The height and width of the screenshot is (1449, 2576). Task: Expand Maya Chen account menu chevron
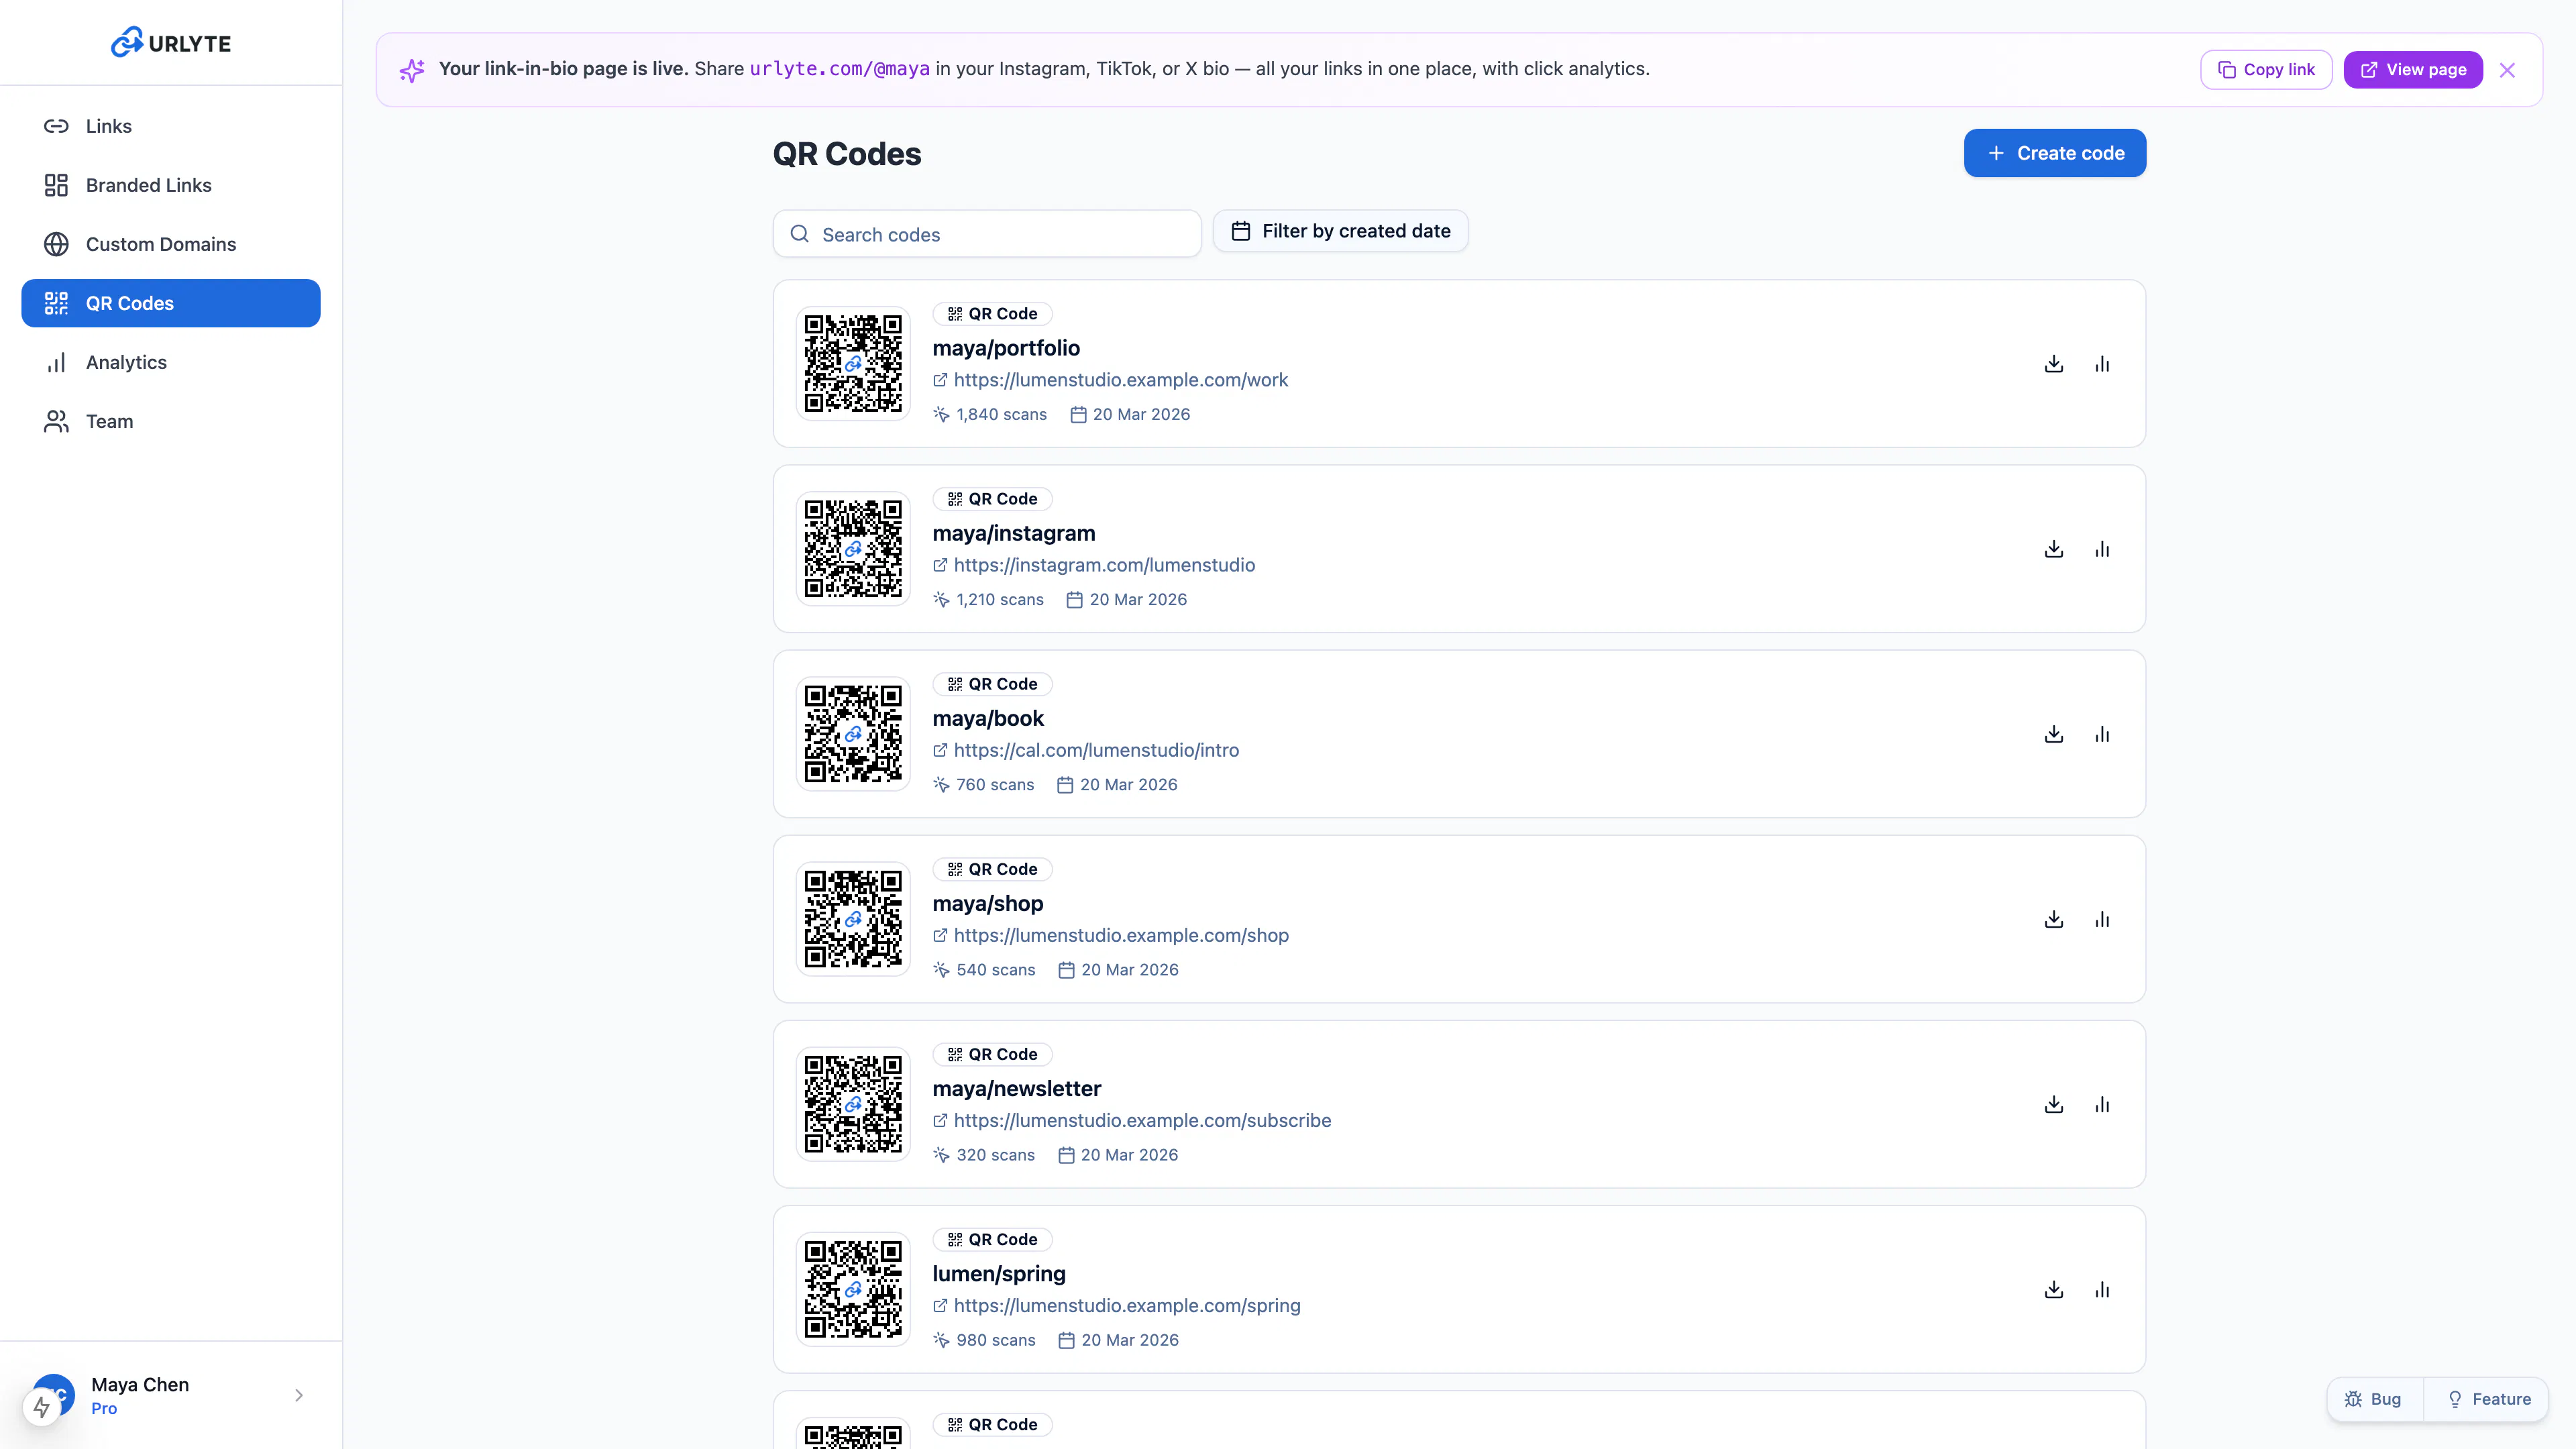pos(299,1395)
